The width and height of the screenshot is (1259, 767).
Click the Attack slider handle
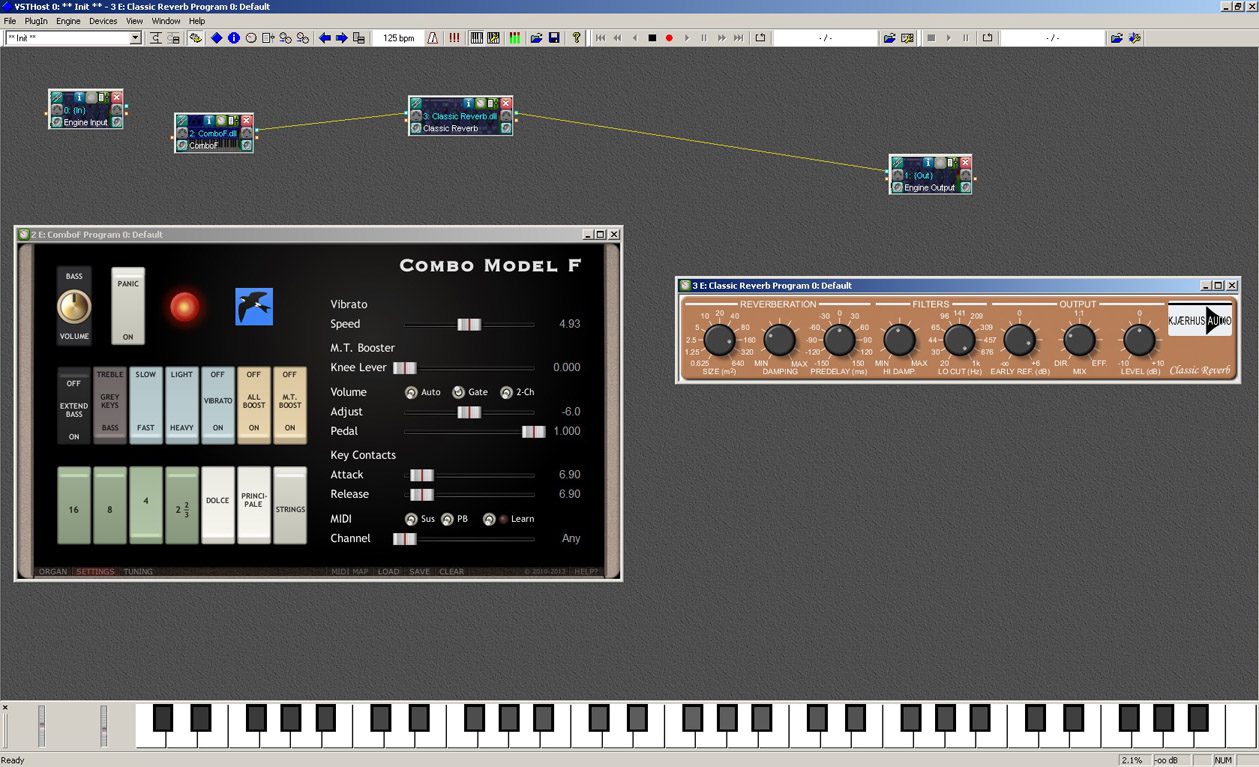coord(422,475)
